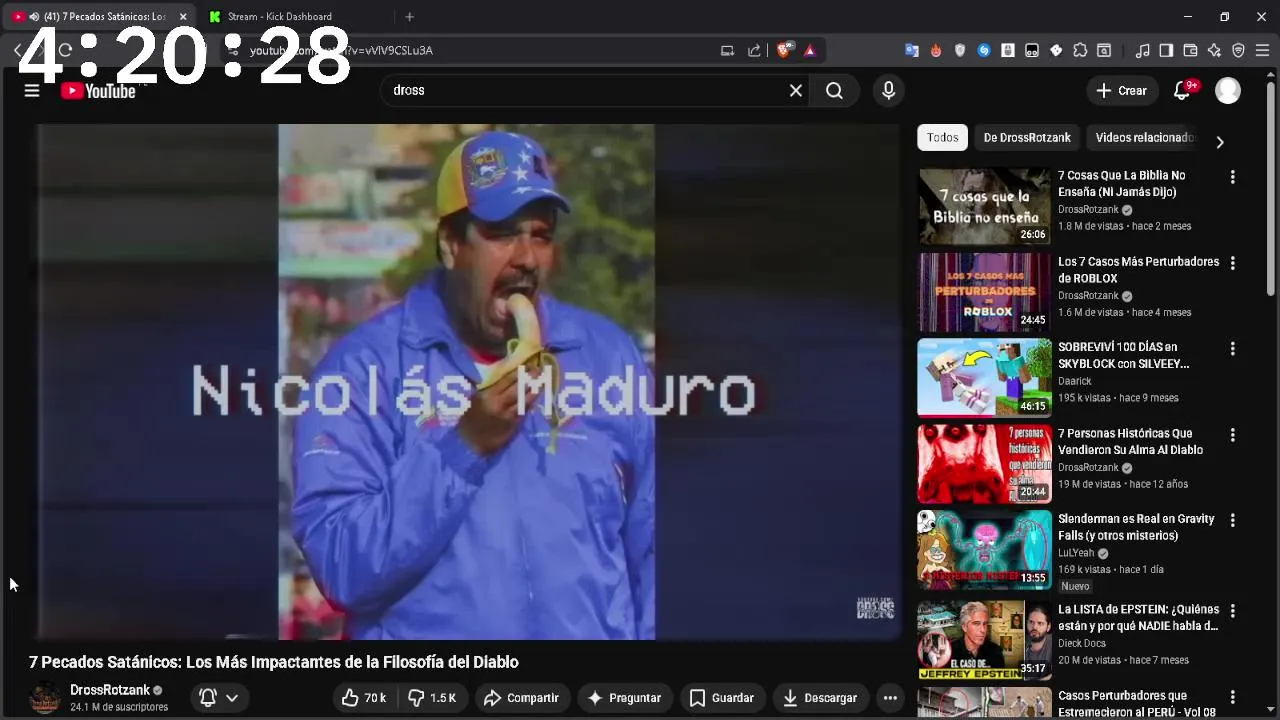Click the Compartir share button

pos(521,698)
